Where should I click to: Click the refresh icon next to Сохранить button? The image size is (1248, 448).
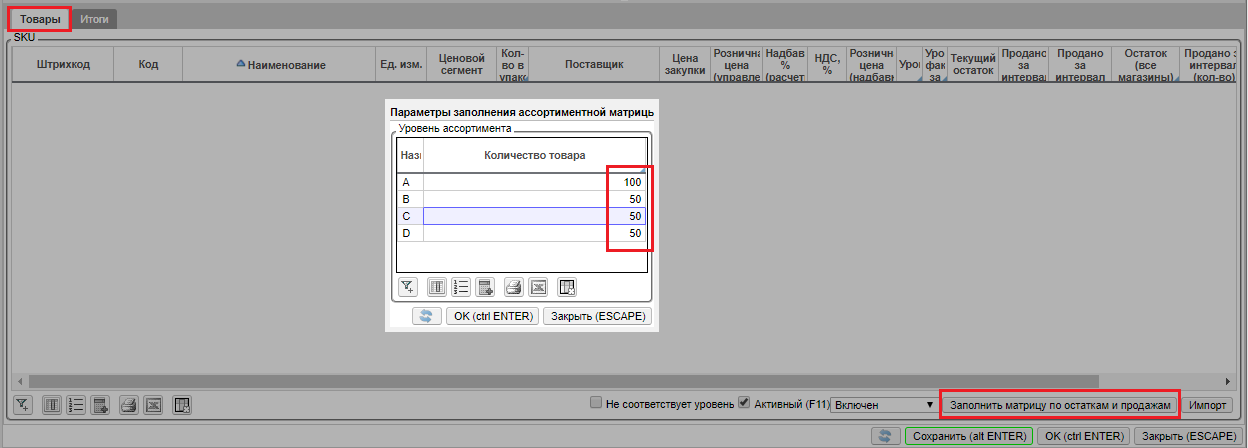tap(885, 436)
